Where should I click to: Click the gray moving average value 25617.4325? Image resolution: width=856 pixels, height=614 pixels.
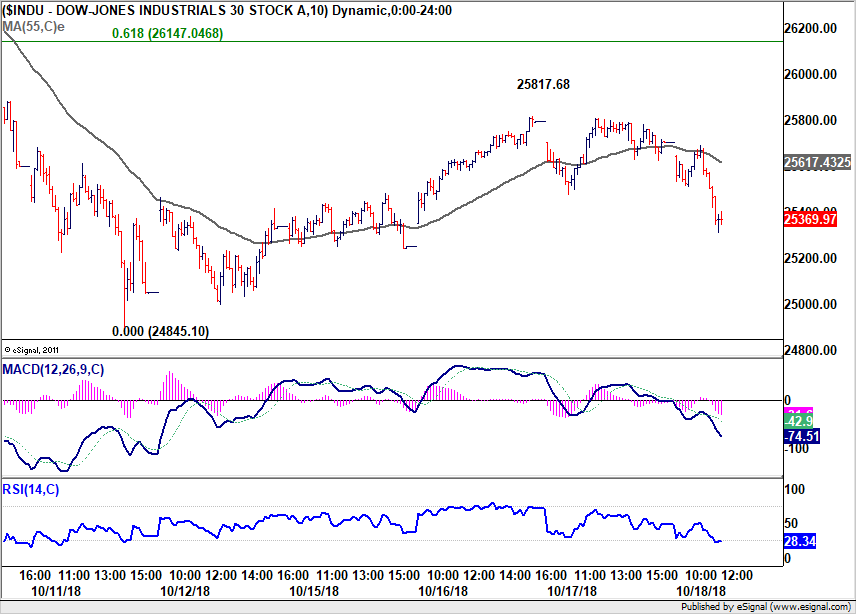[x=817, y=162]
